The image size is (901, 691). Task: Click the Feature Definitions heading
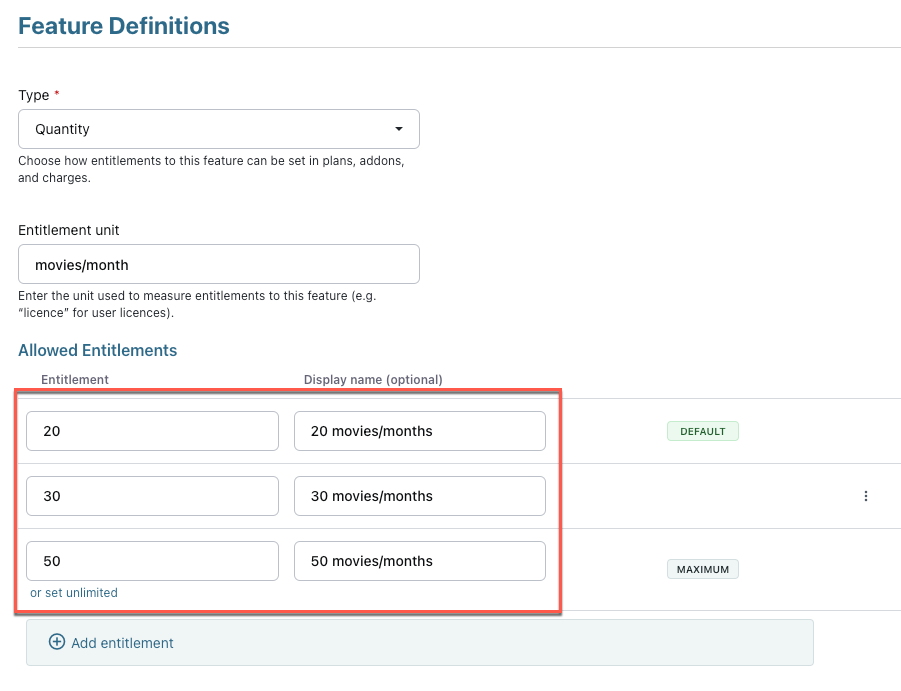124,26
